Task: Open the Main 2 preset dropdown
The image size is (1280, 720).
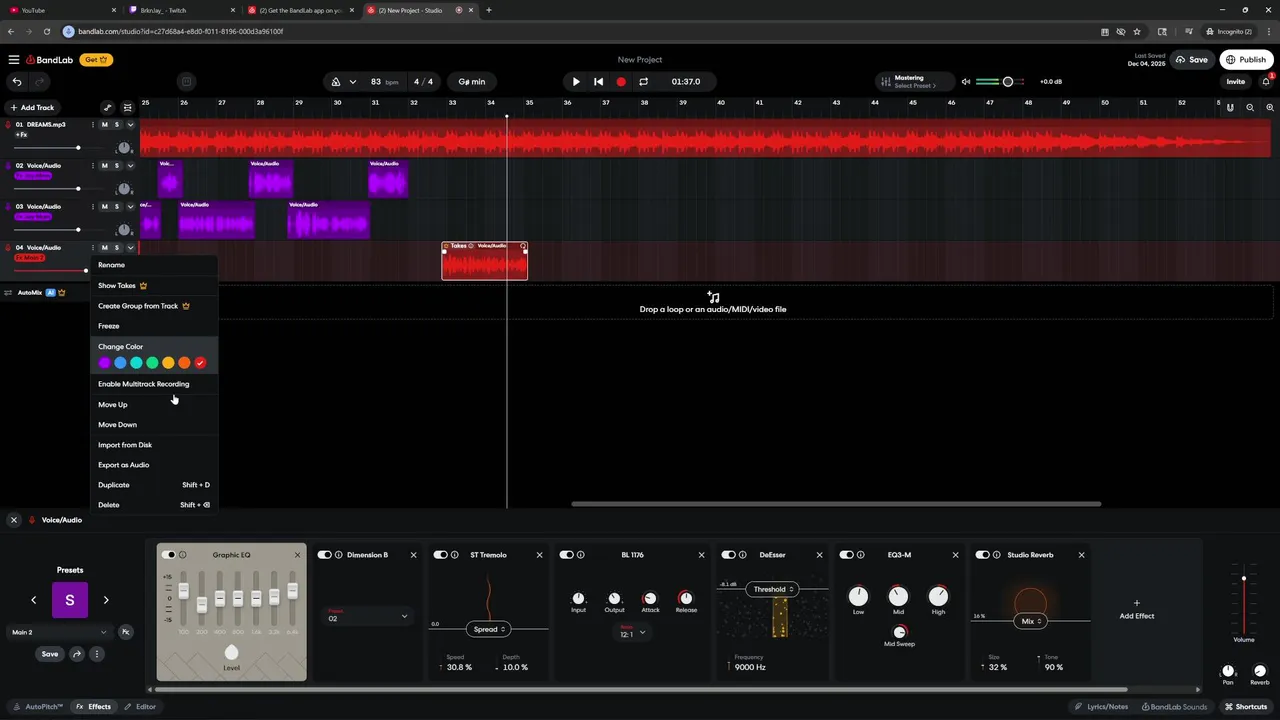Action: [59, 632]
